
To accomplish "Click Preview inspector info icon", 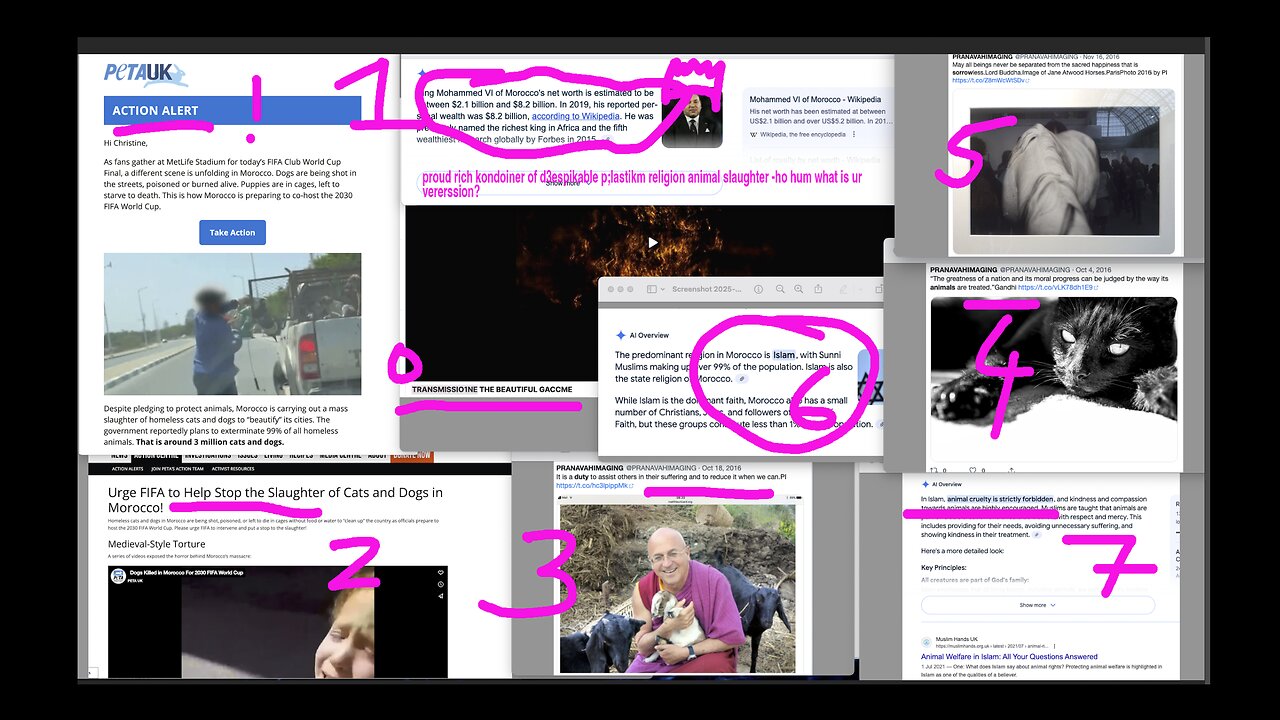I will pos(758,289).
